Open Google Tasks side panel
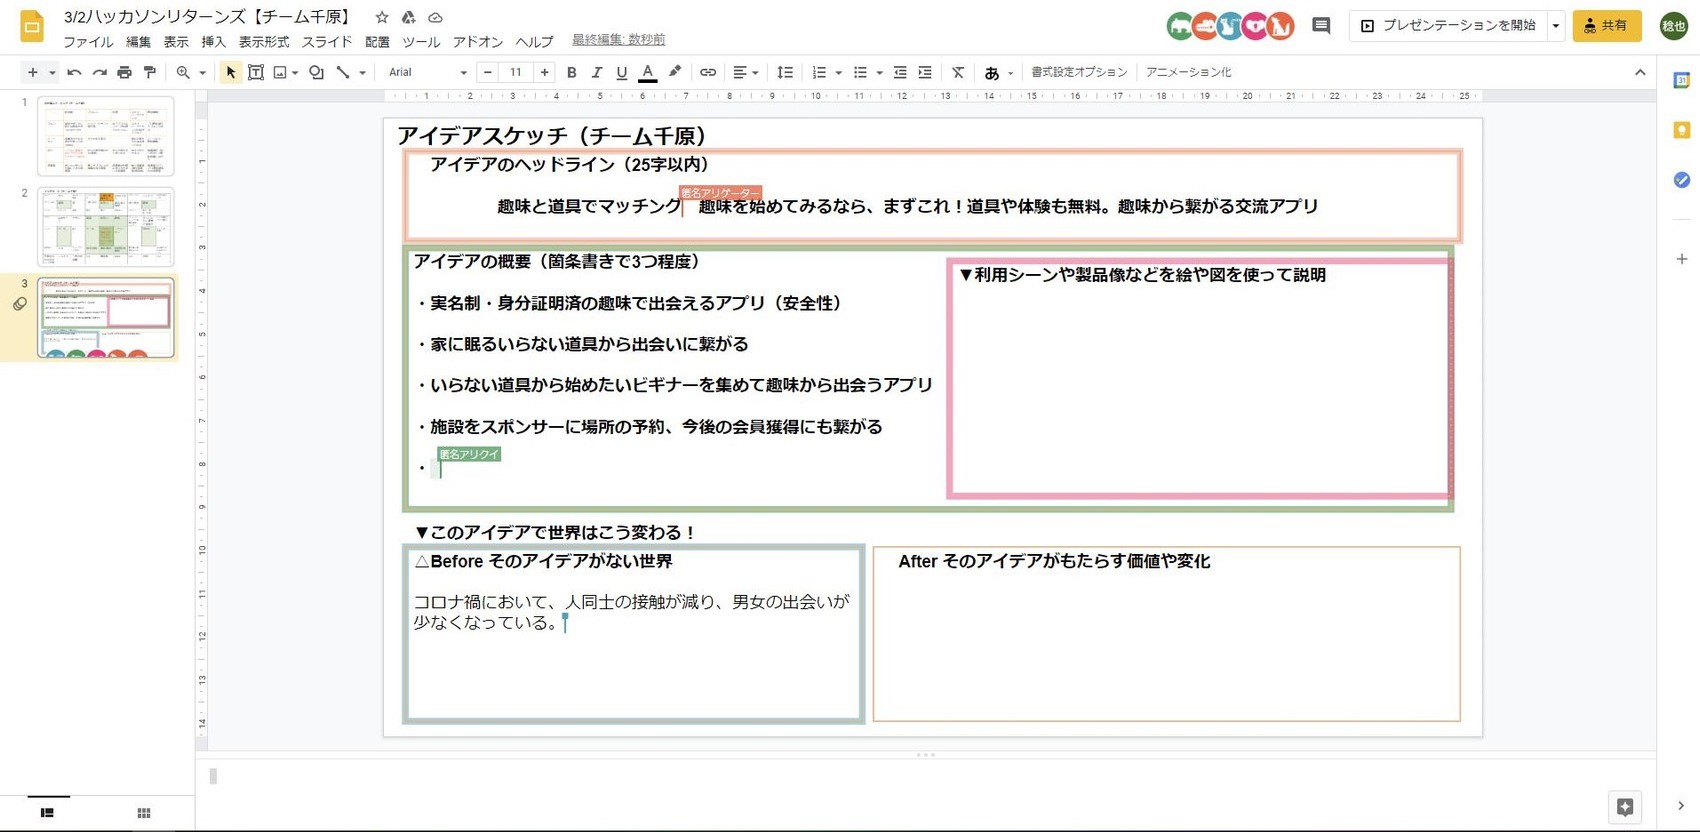This screenshot has width=1700, height=832. click(x=1682, y=180)
